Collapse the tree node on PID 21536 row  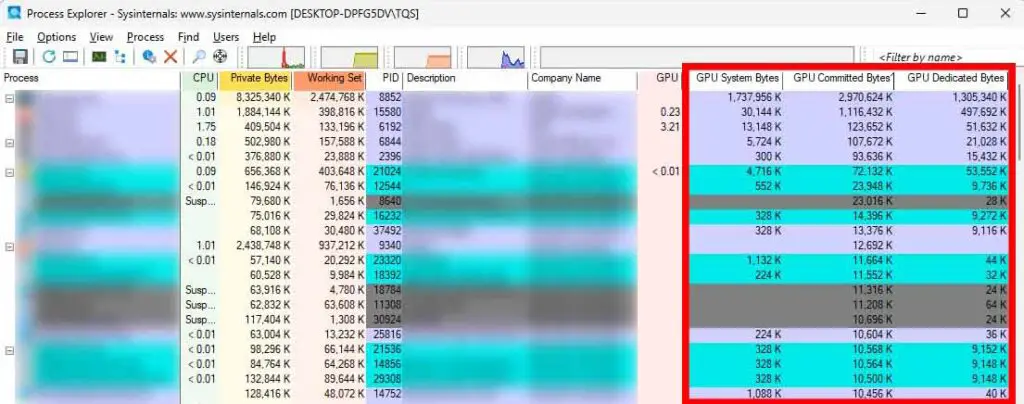(x=10, y=350)
